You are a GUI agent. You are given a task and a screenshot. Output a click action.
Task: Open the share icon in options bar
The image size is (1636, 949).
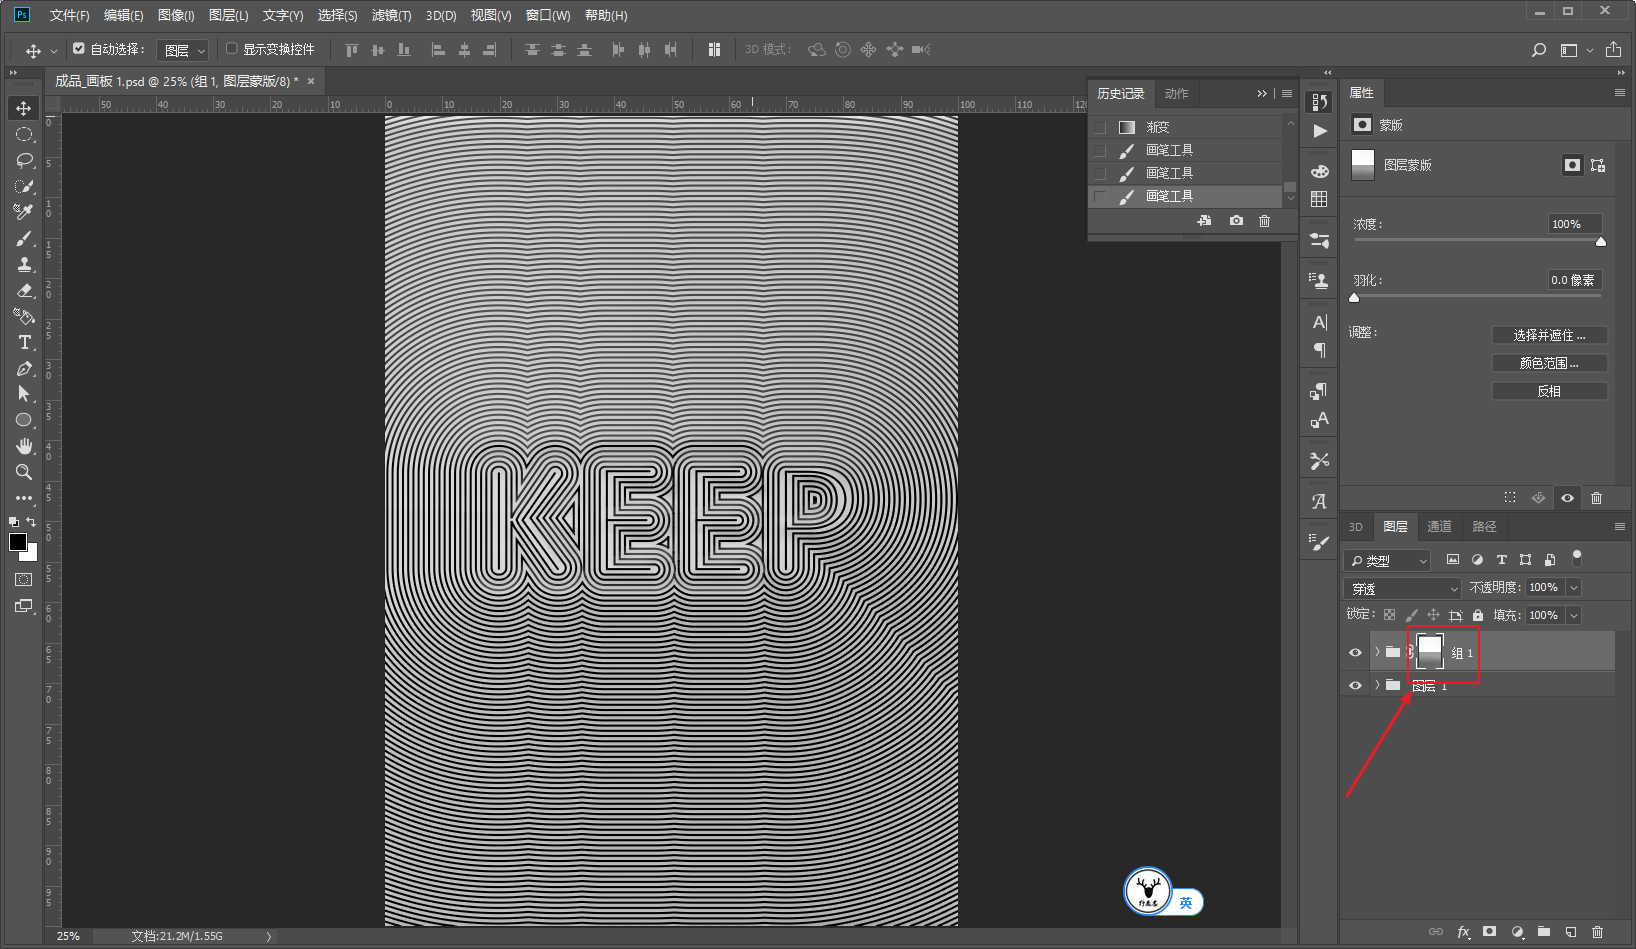pos(1614,50)
